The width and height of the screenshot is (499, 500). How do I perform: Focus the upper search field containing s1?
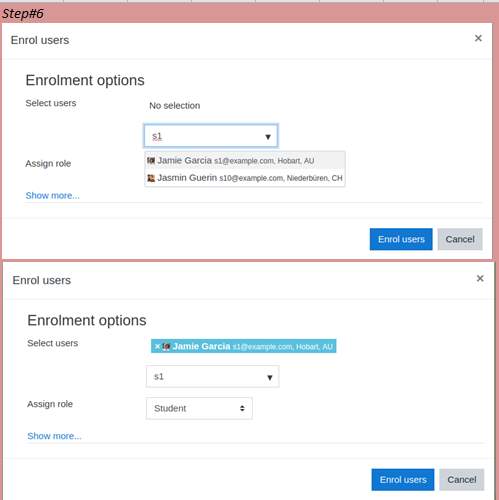(211, 136)
